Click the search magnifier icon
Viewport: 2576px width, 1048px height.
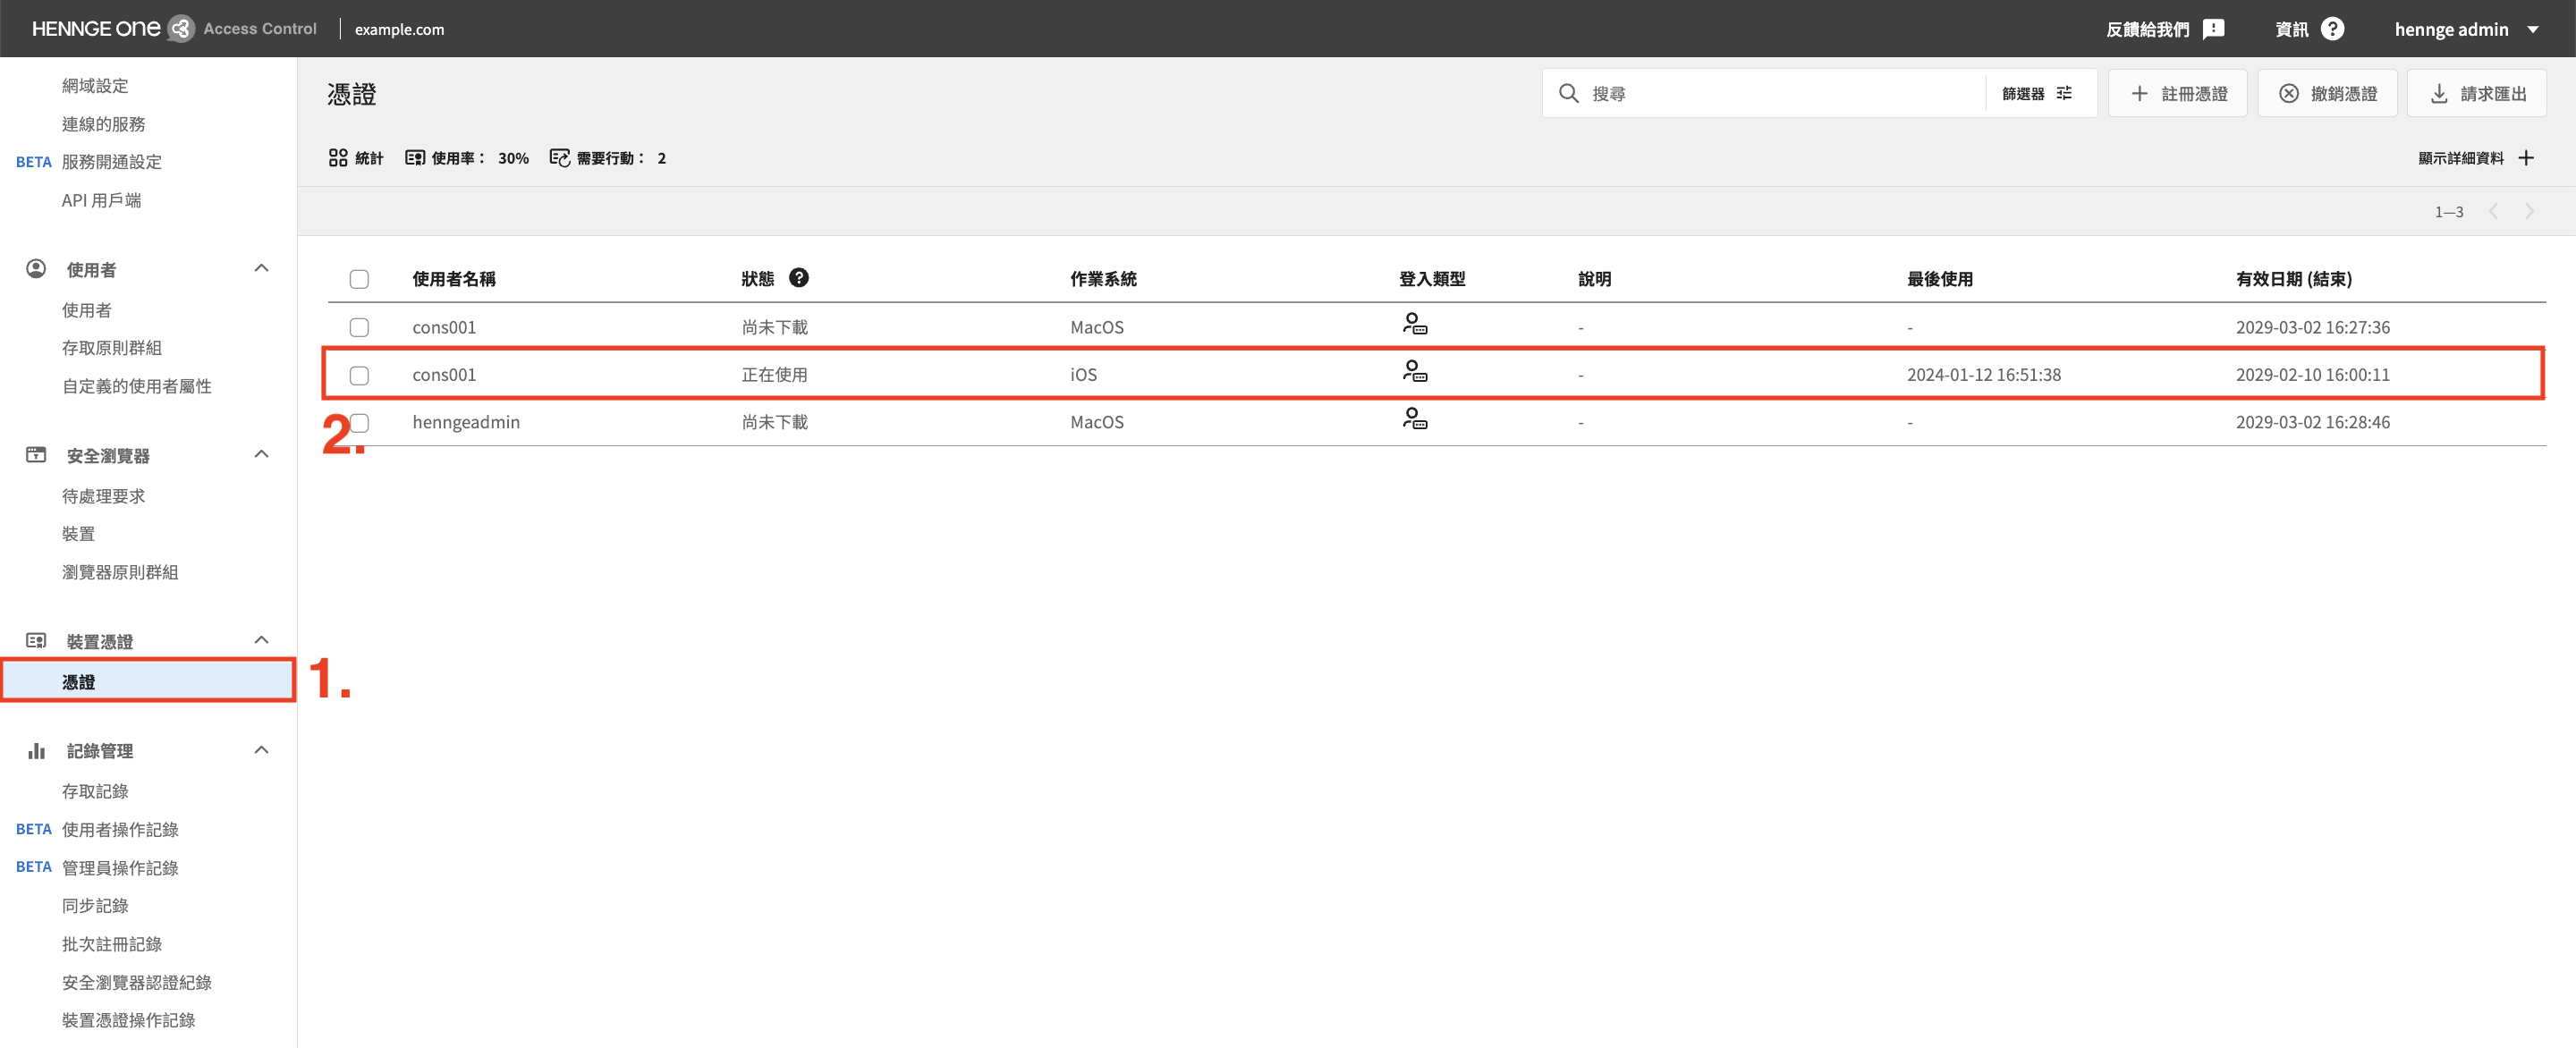(1568, 93)
